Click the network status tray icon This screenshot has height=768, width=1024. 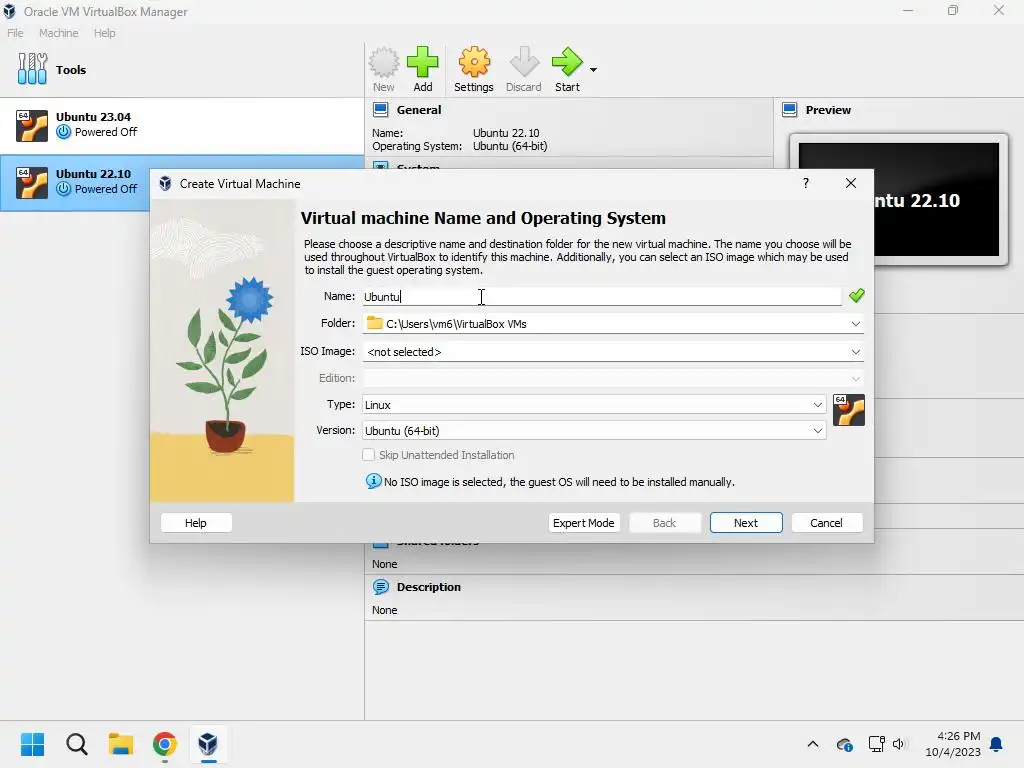876,744
